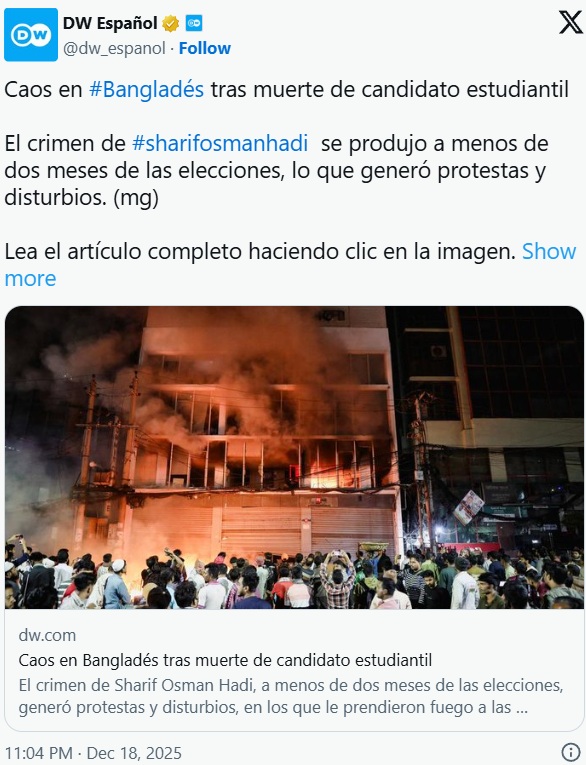
Task: Click the DW affiliation badge icon
Action: [194, 23]
